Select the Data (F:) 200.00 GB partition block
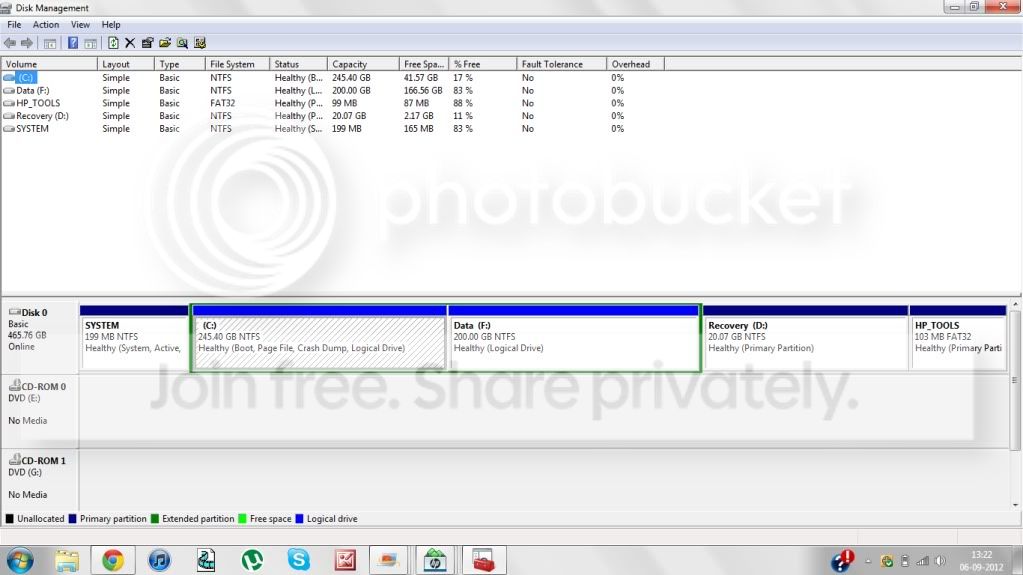 pos(574,337)
